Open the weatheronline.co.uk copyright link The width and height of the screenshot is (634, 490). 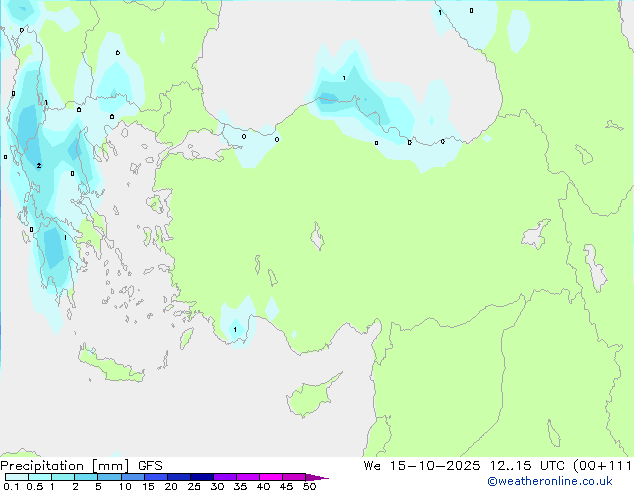coord(549,481)
